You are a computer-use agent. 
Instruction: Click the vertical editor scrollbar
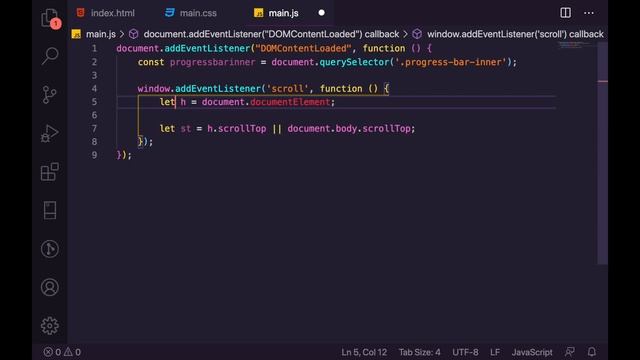[603, 153]
